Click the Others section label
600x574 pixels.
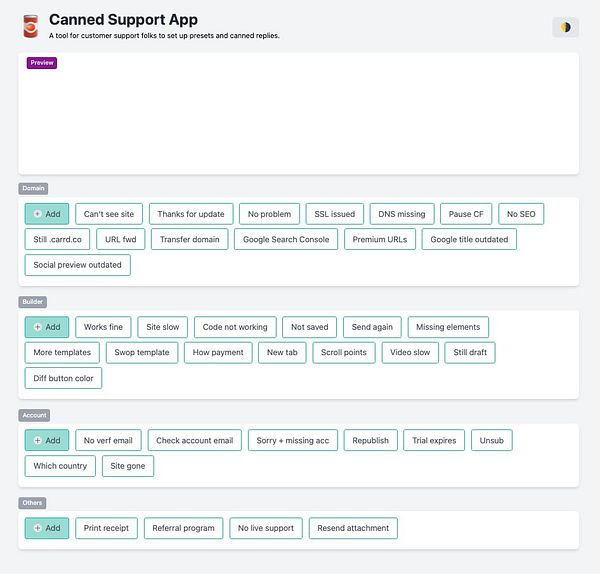pyautogui.click(x=32, y=503)
